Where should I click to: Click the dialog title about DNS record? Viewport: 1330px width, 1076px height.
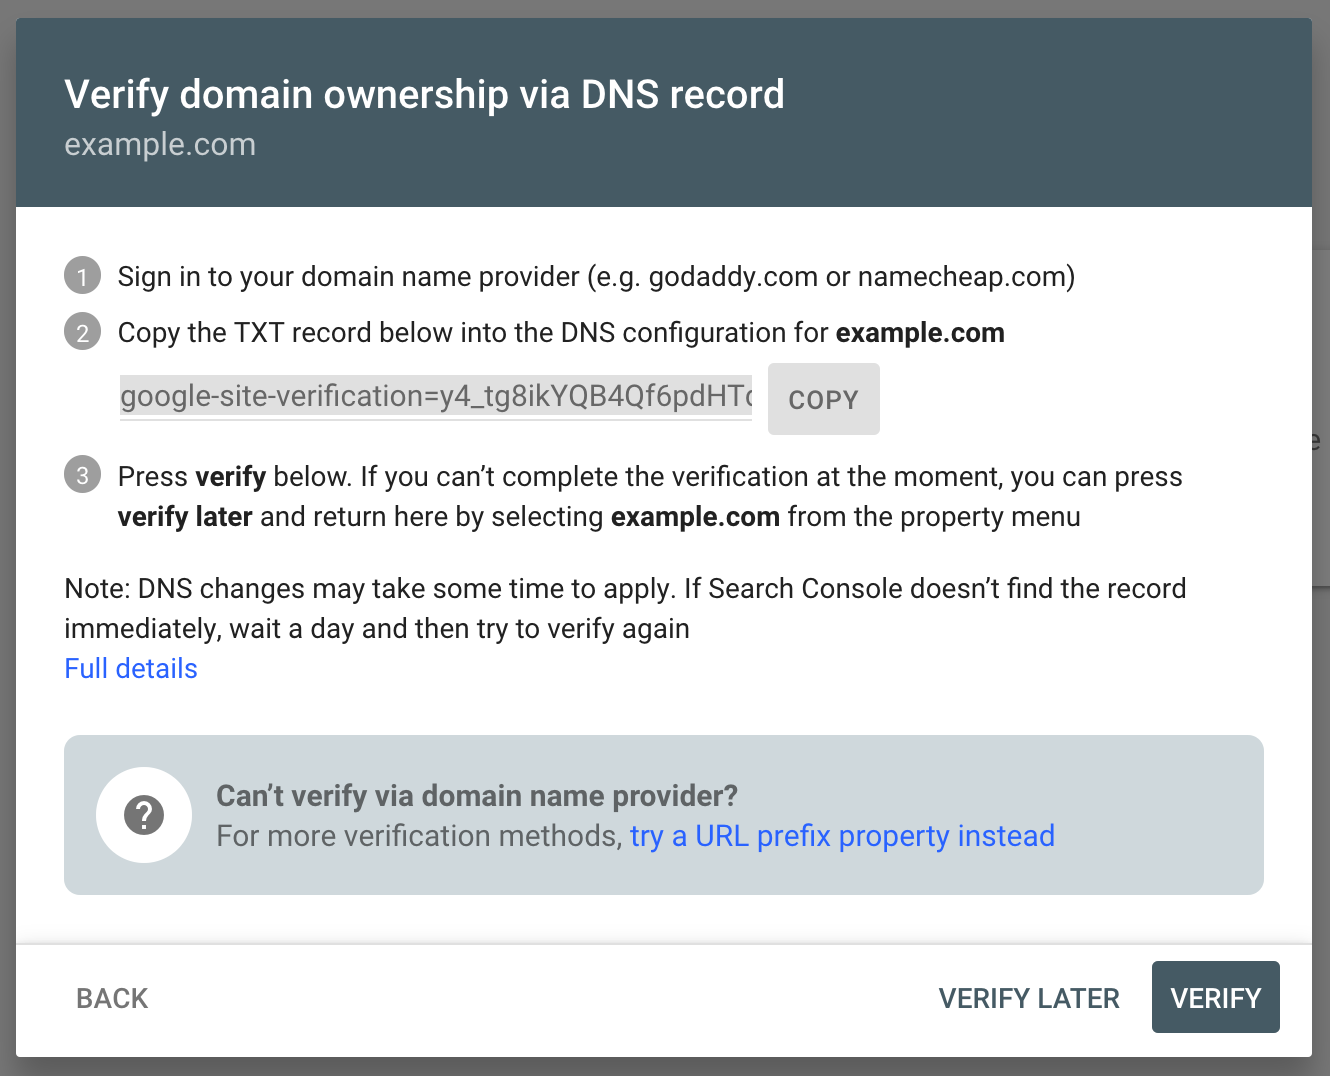[424, 95]
